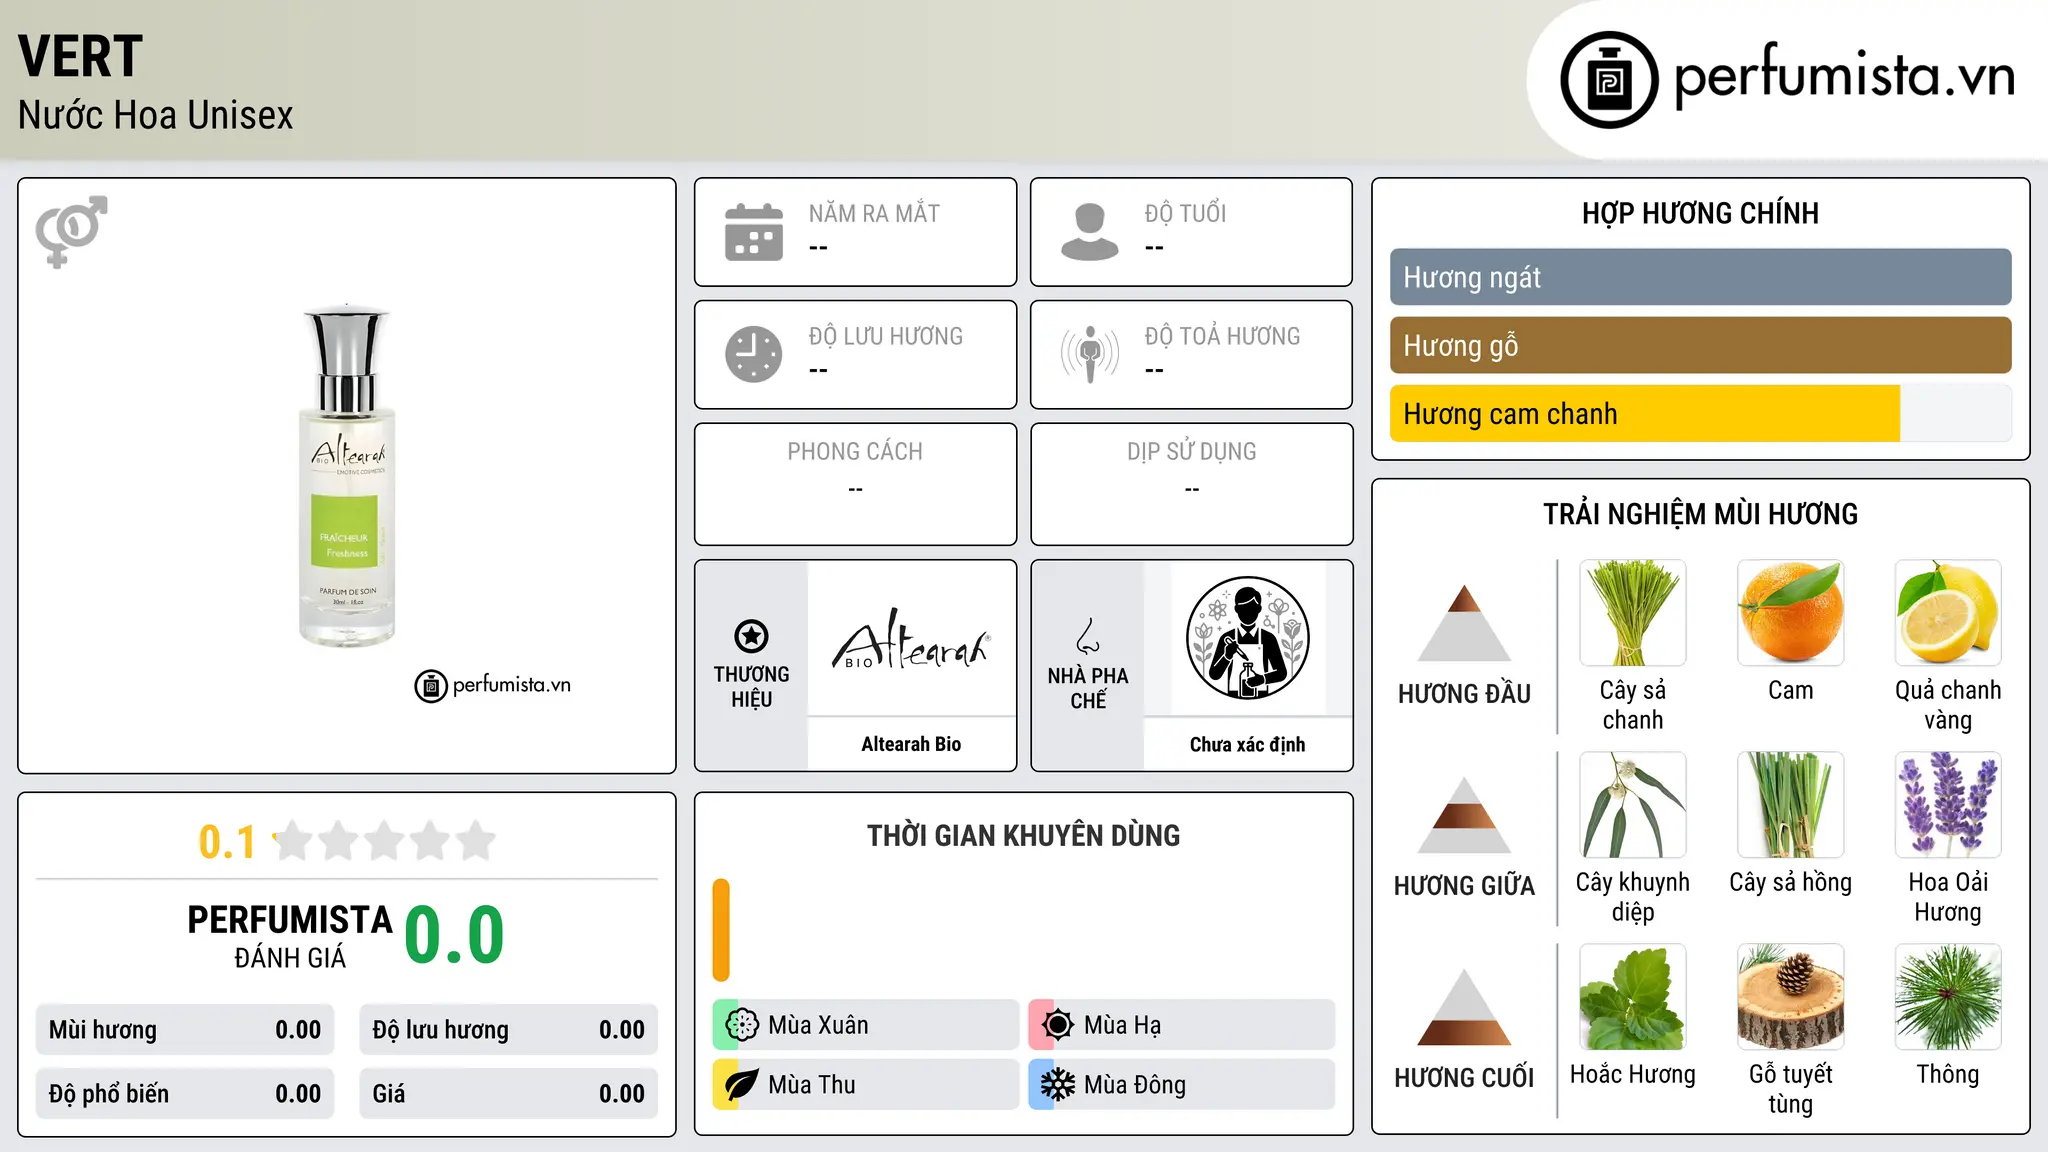Click the person icon for age group

(1090, 232)
